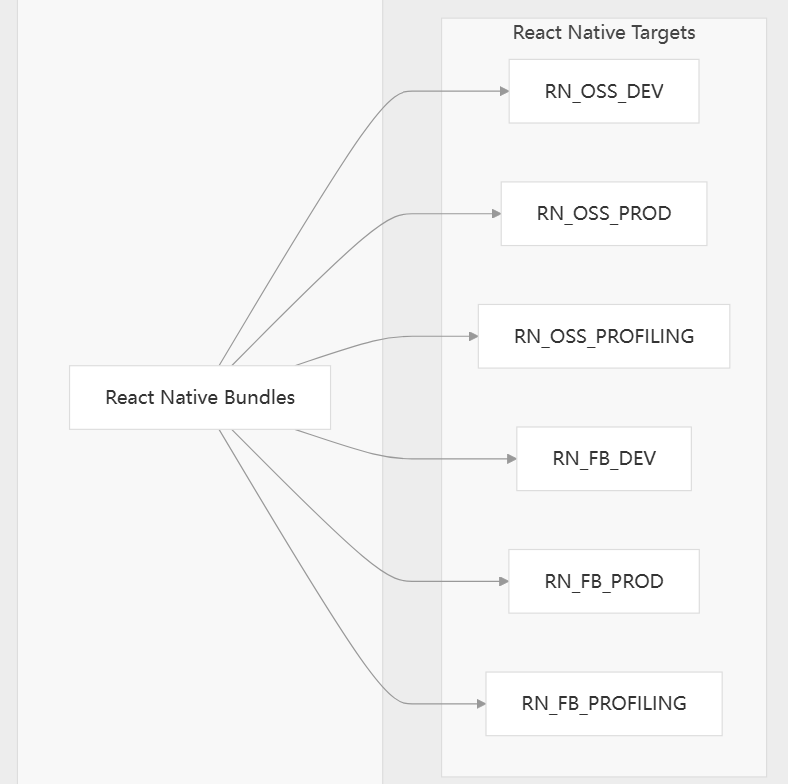Select the arrowhead entering RN_FB_PROD
The image size is (788, 784).
pos(503,581)
